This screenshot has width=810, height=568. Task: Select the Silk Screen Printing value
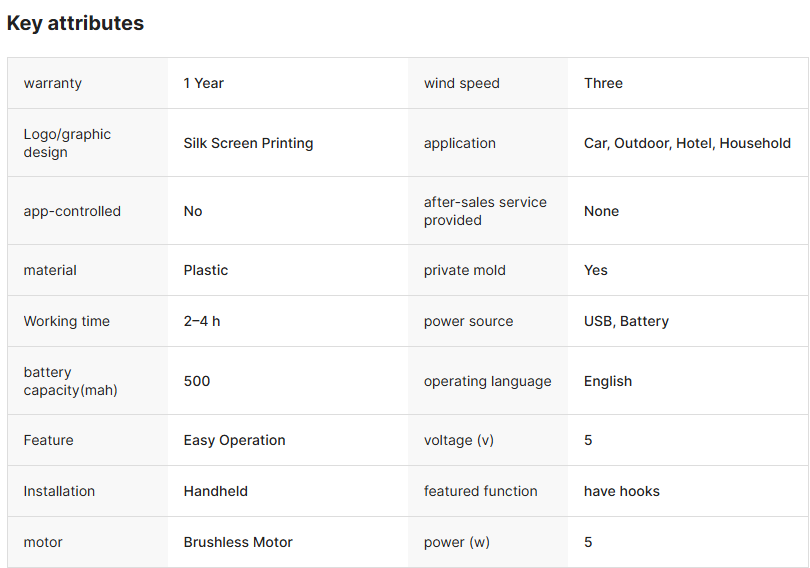(248, 143)
